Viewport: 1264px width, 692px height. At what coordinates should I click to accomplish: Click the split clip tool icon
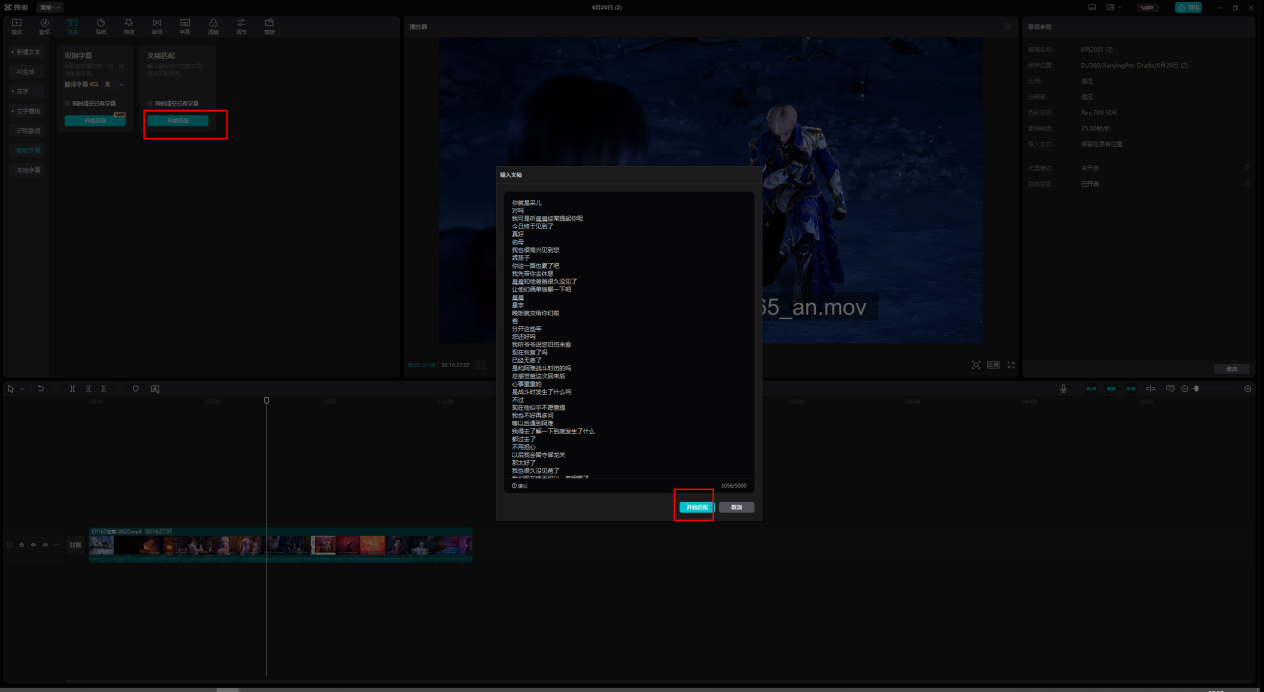tap(72, 388)
